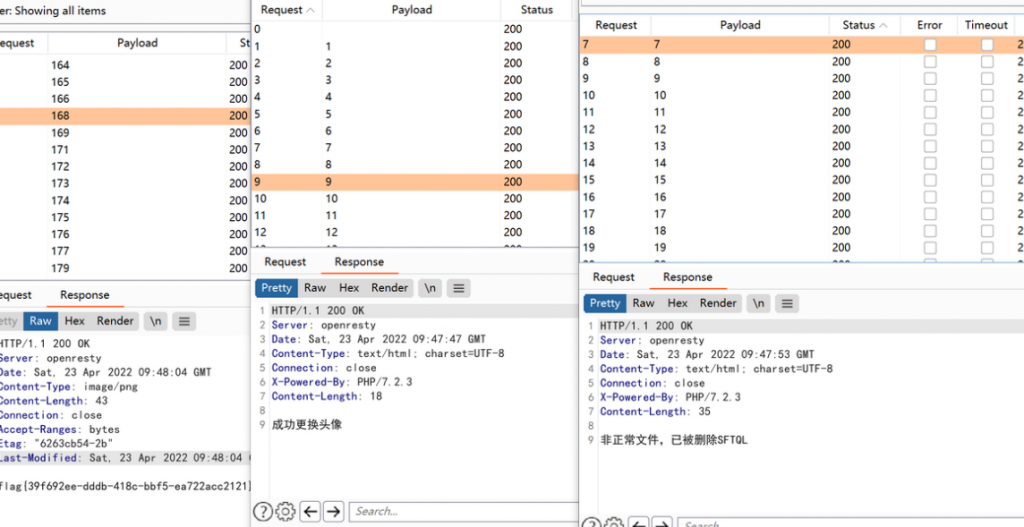Toggle Error checkbox for request 7
1024x527 pixels.
930,45
